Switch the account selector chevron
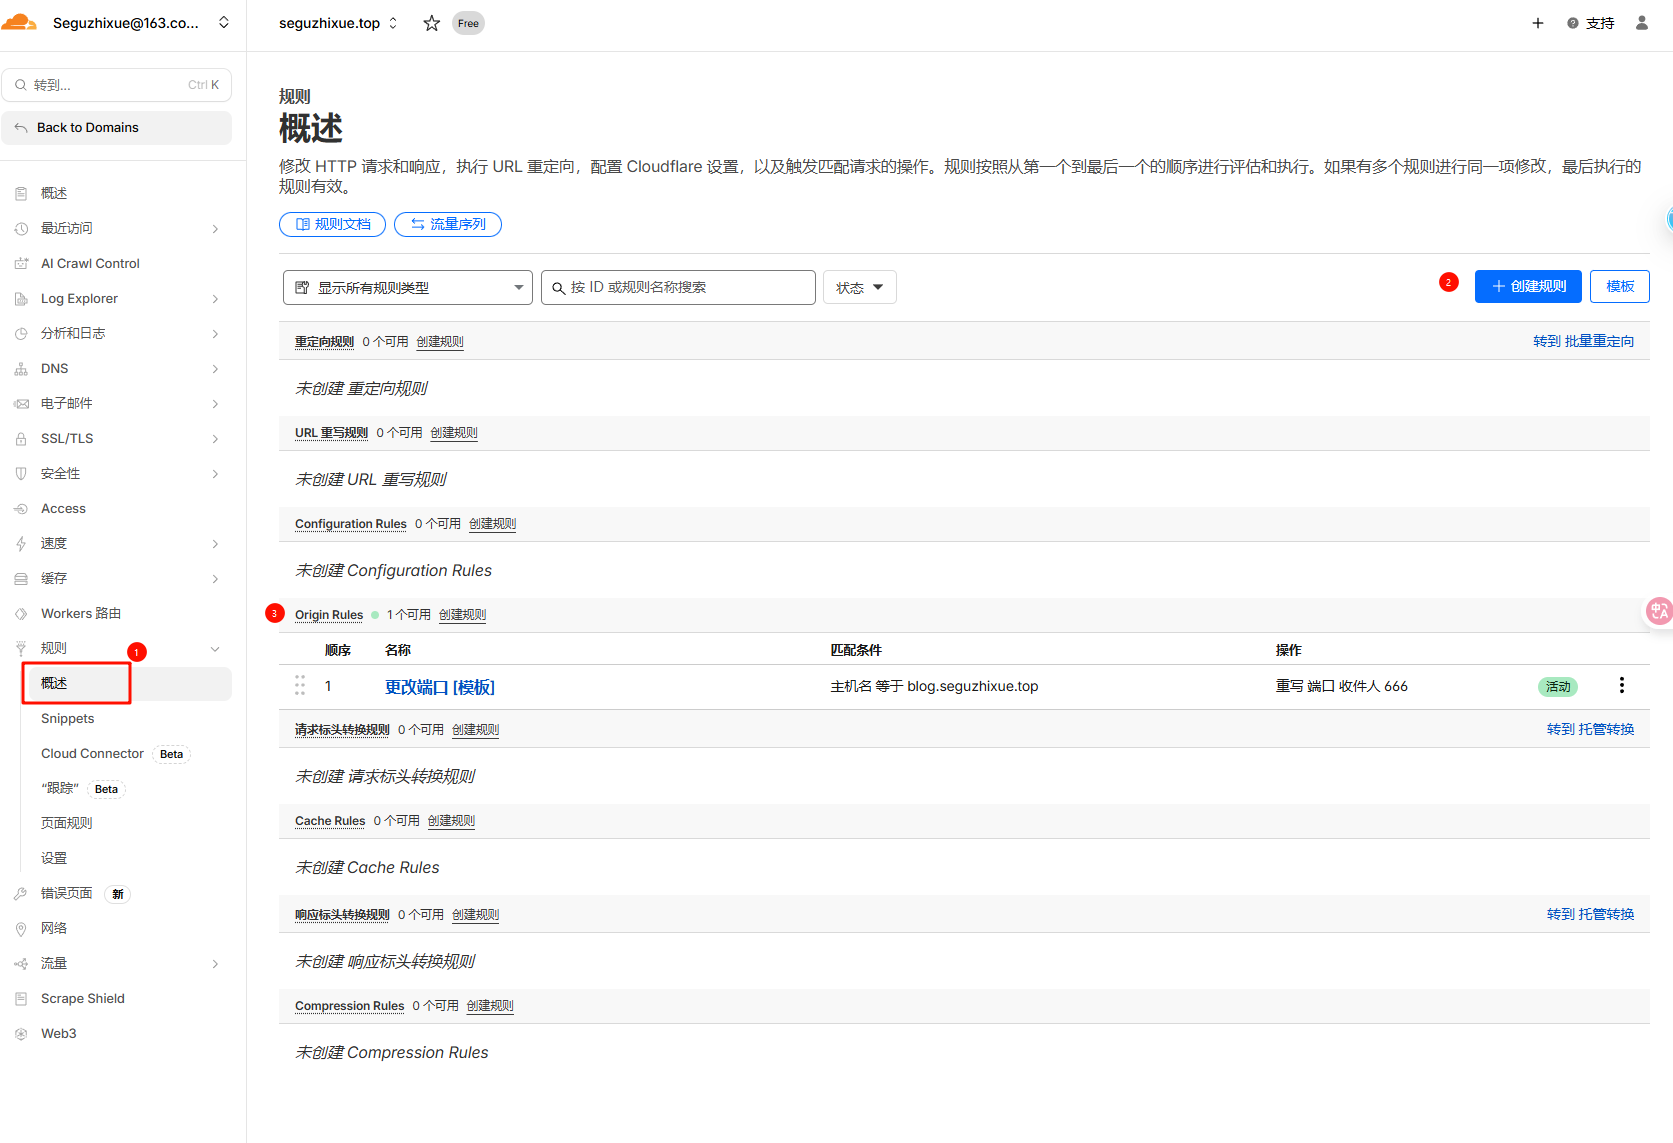This screenshot has height=1143, width=1673. click(224, 23)
